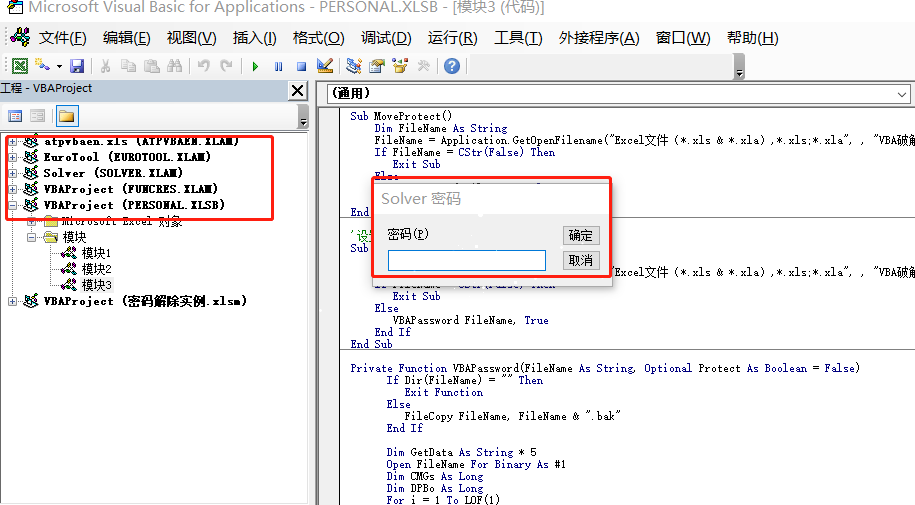
Task: Click the VBA document icon beside 文件 menu
Action: (20, 37)
